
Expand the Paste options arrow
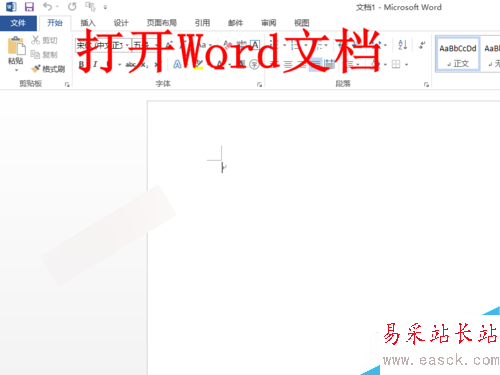16,70
